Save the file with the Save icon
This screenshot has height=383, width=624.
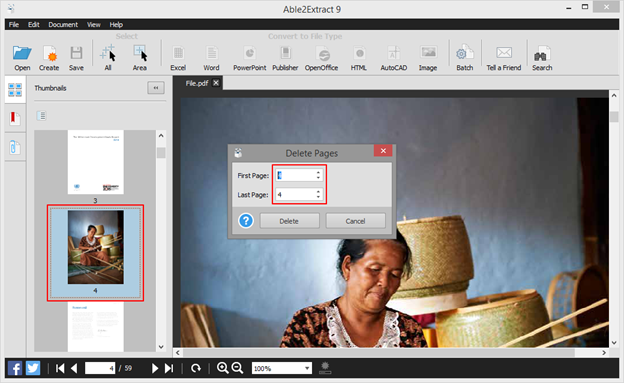pyautogui.click(x=76, y=53)
